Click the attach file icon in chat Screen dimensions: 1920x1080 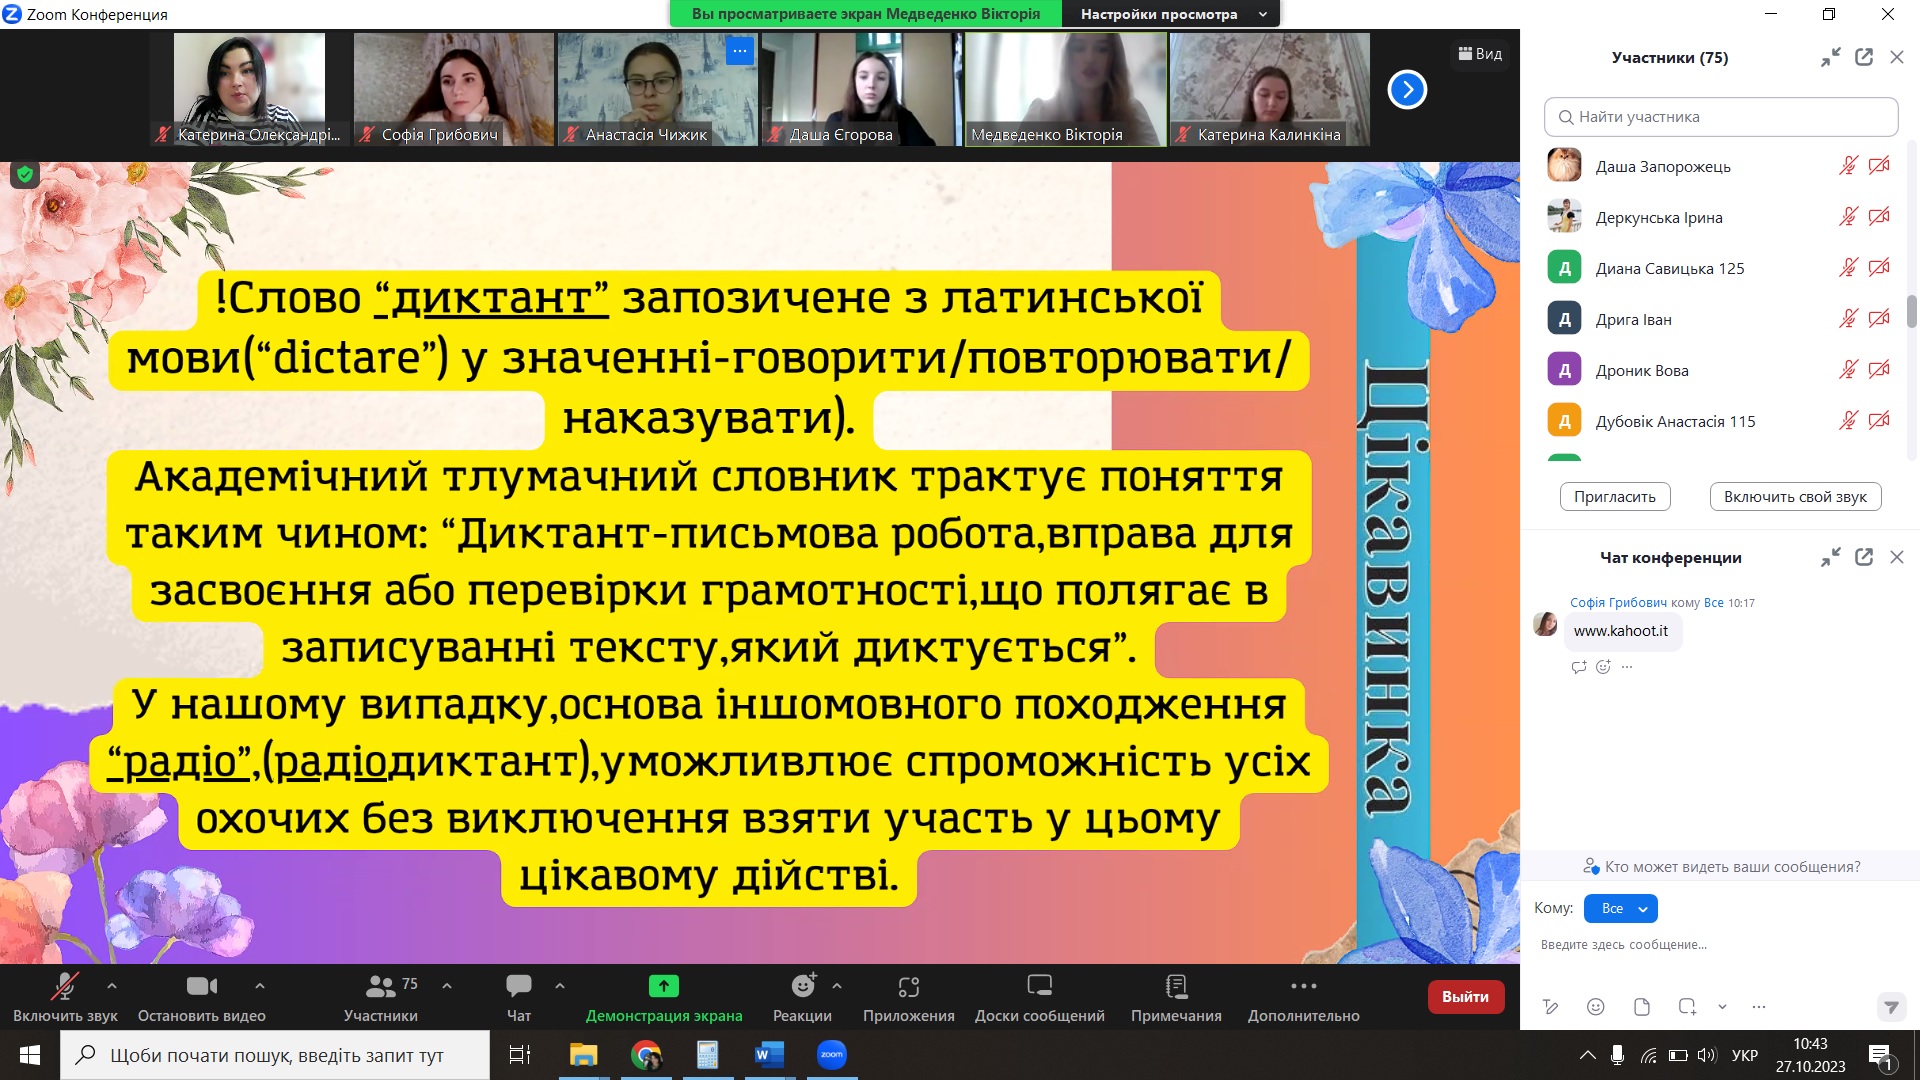[x=1641, y=1007]
